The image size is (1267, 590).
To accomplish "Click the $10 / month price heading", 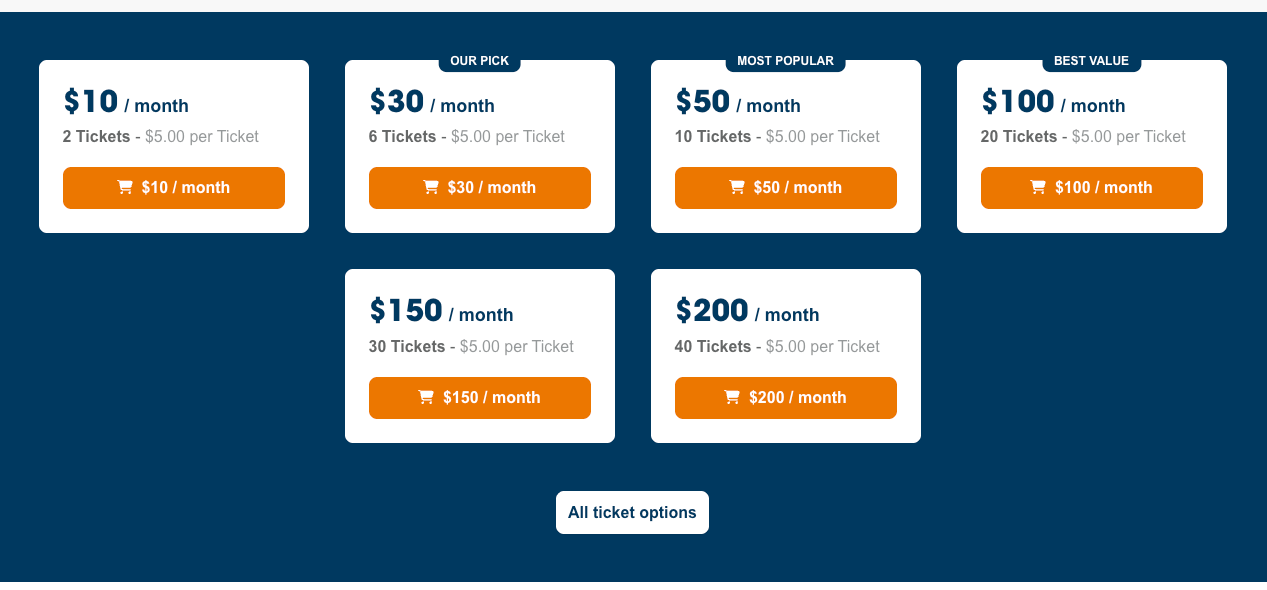I will pos(126,103).
